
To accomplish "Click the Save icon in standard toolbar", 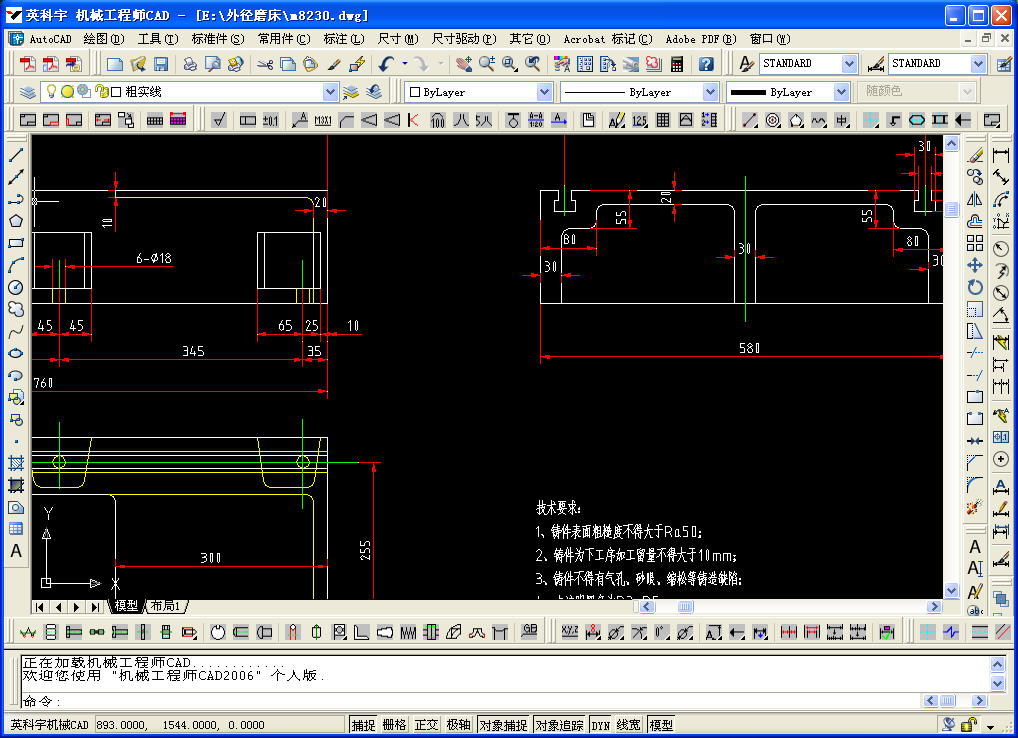I will [x=160, y=64].
